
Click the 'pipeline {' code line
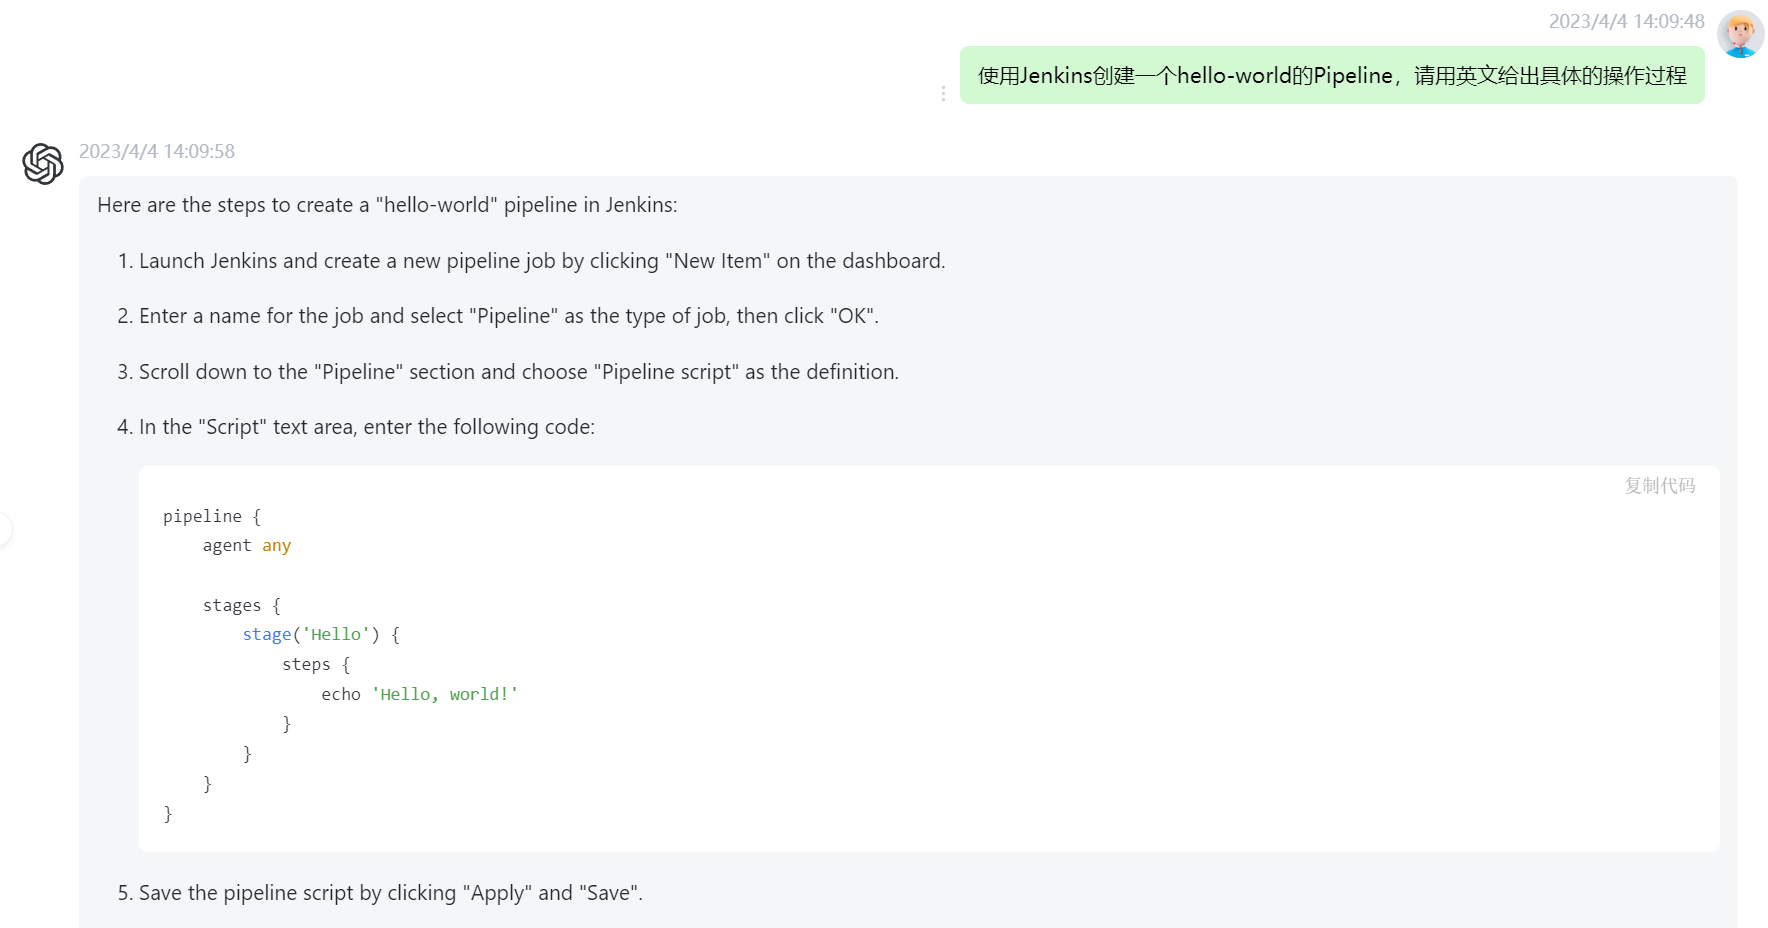[212, 516]
